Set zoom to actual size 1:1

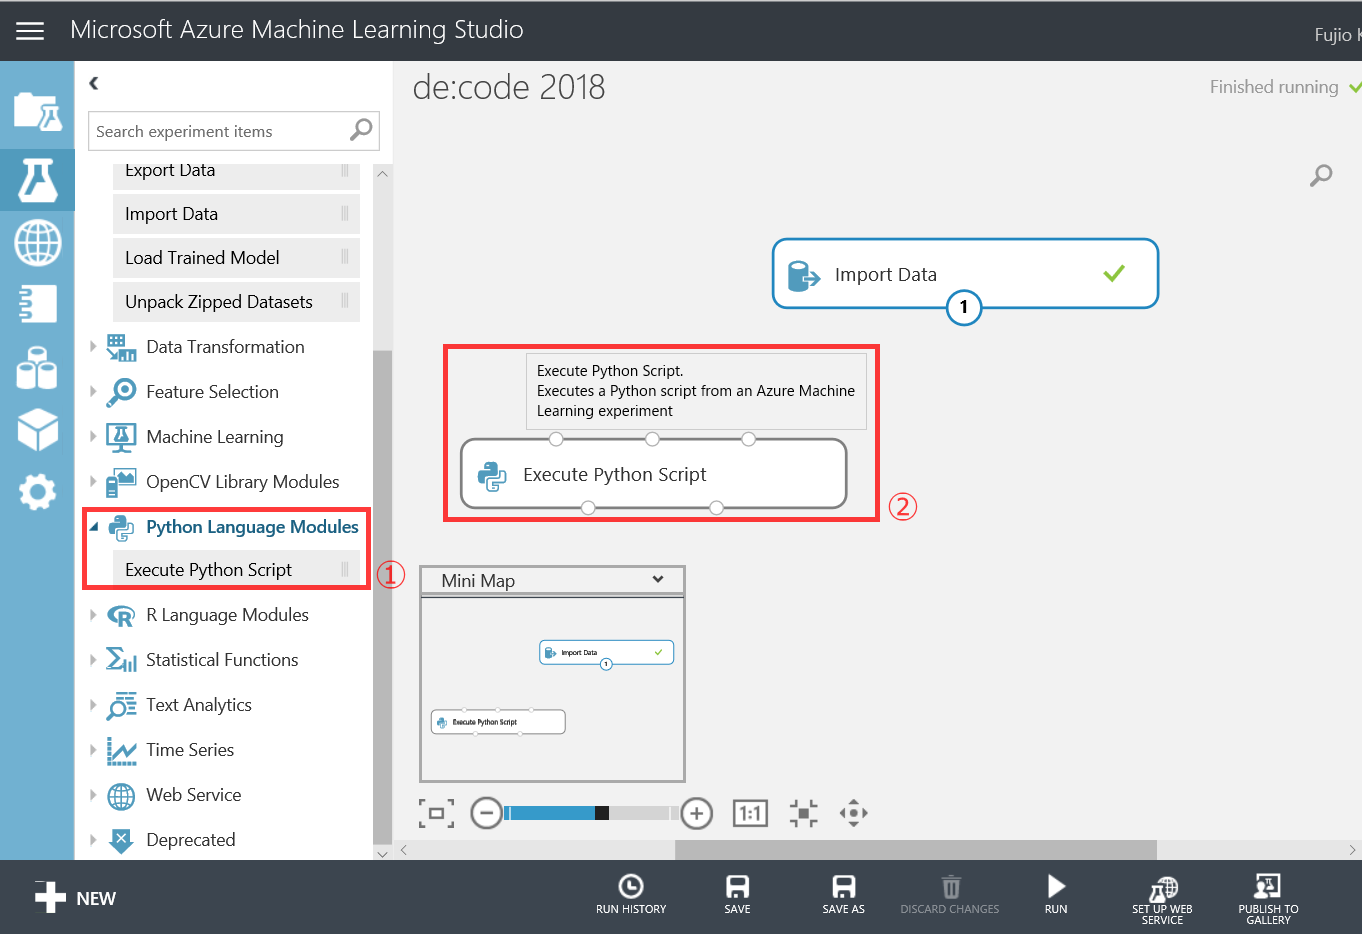[750, 813]
